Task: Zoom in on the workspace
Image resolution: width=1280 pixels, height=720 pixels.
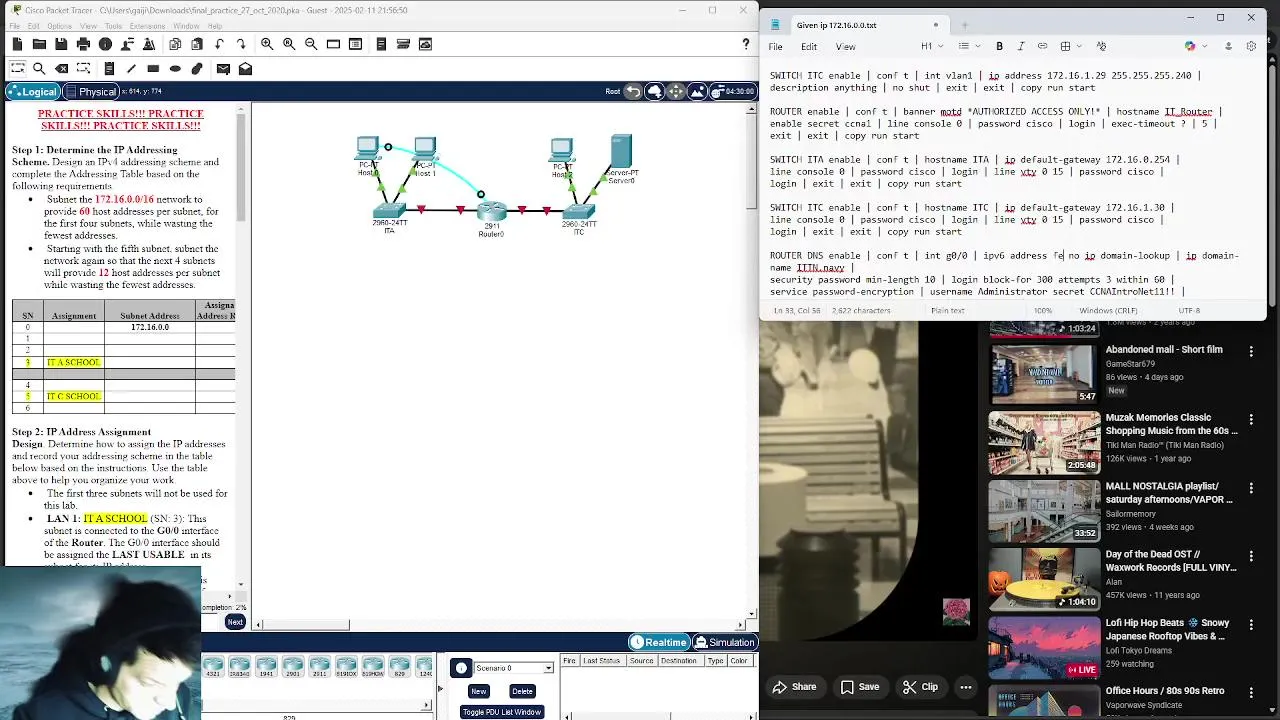Action: 267,44
